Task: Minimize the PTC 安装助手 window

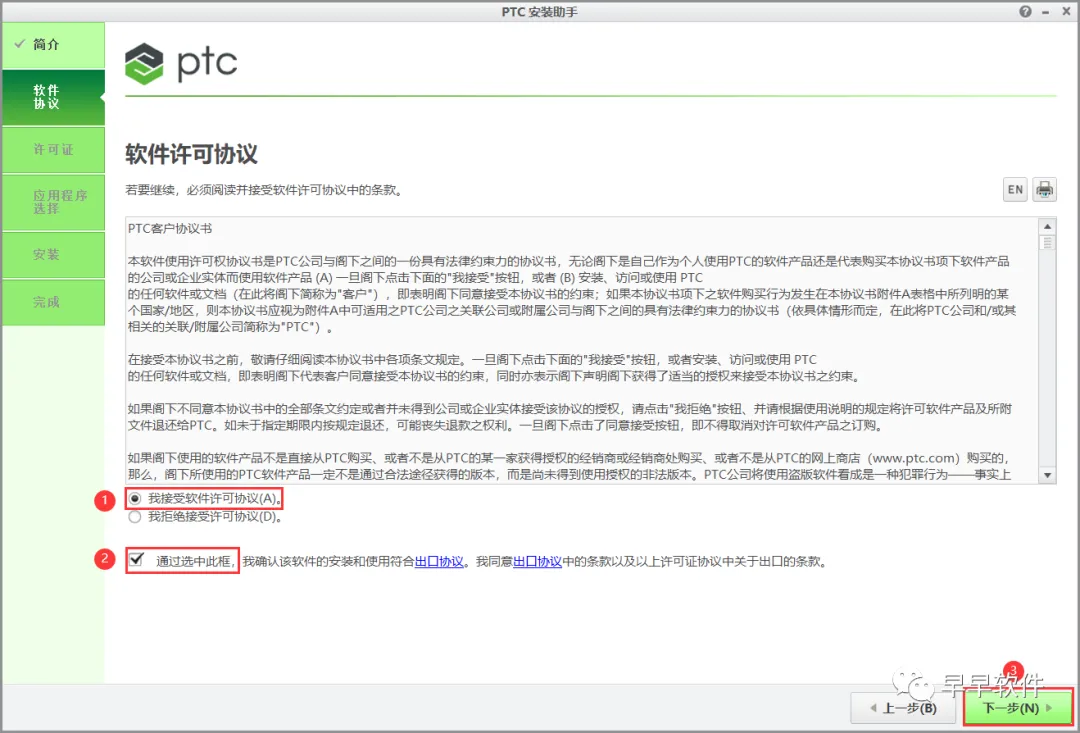Action: point(1046,12)
